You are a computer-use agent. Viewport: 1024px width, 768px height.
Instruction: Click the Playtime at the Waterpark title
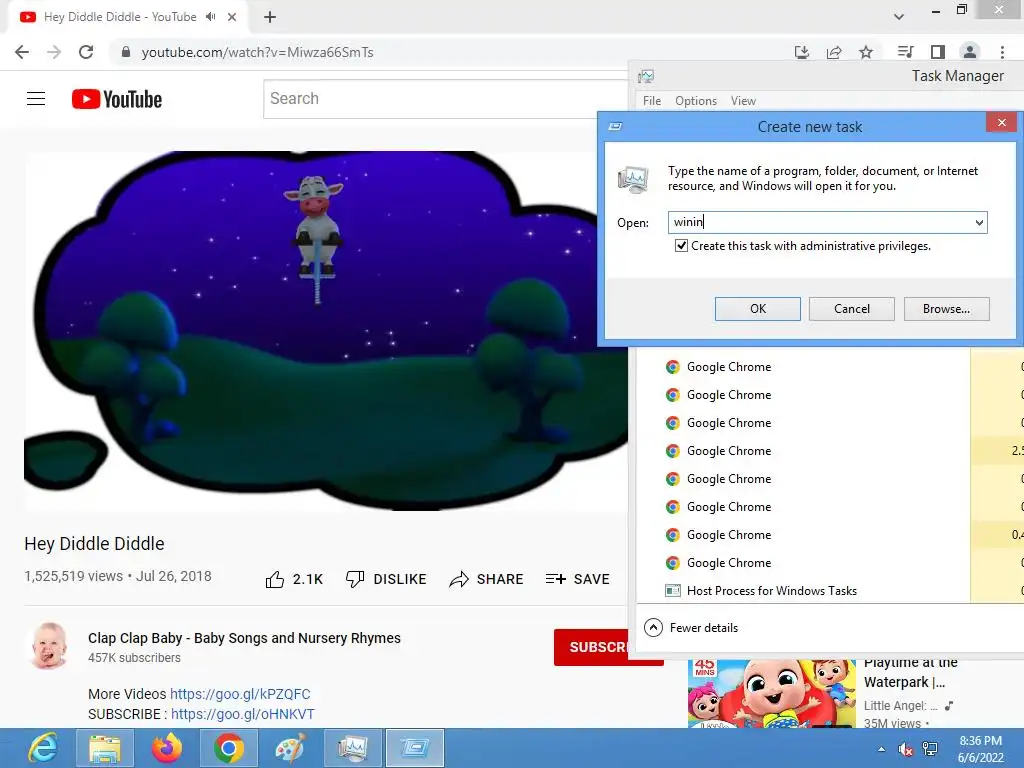click(x=910, y=672)
